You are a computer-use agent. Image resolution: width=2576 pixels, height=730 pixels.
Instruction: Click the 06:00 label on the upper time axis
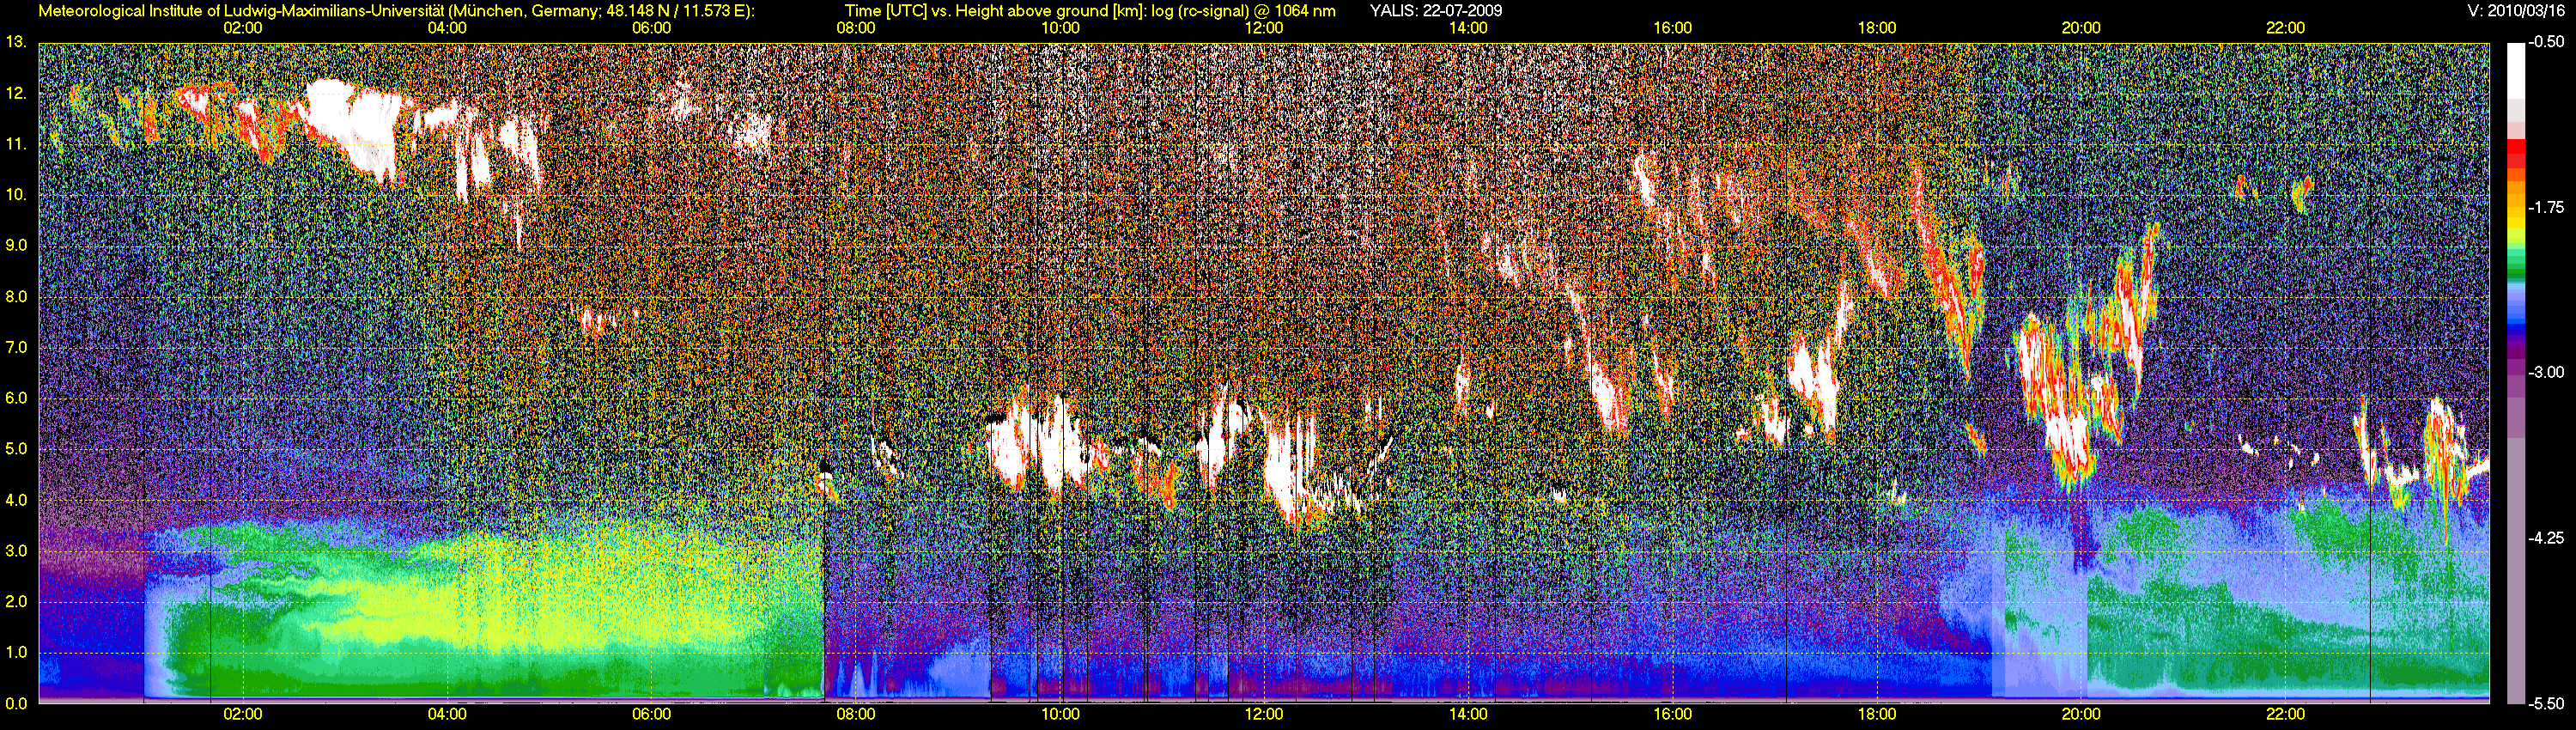pyautogui.click(x=651, y=28)
